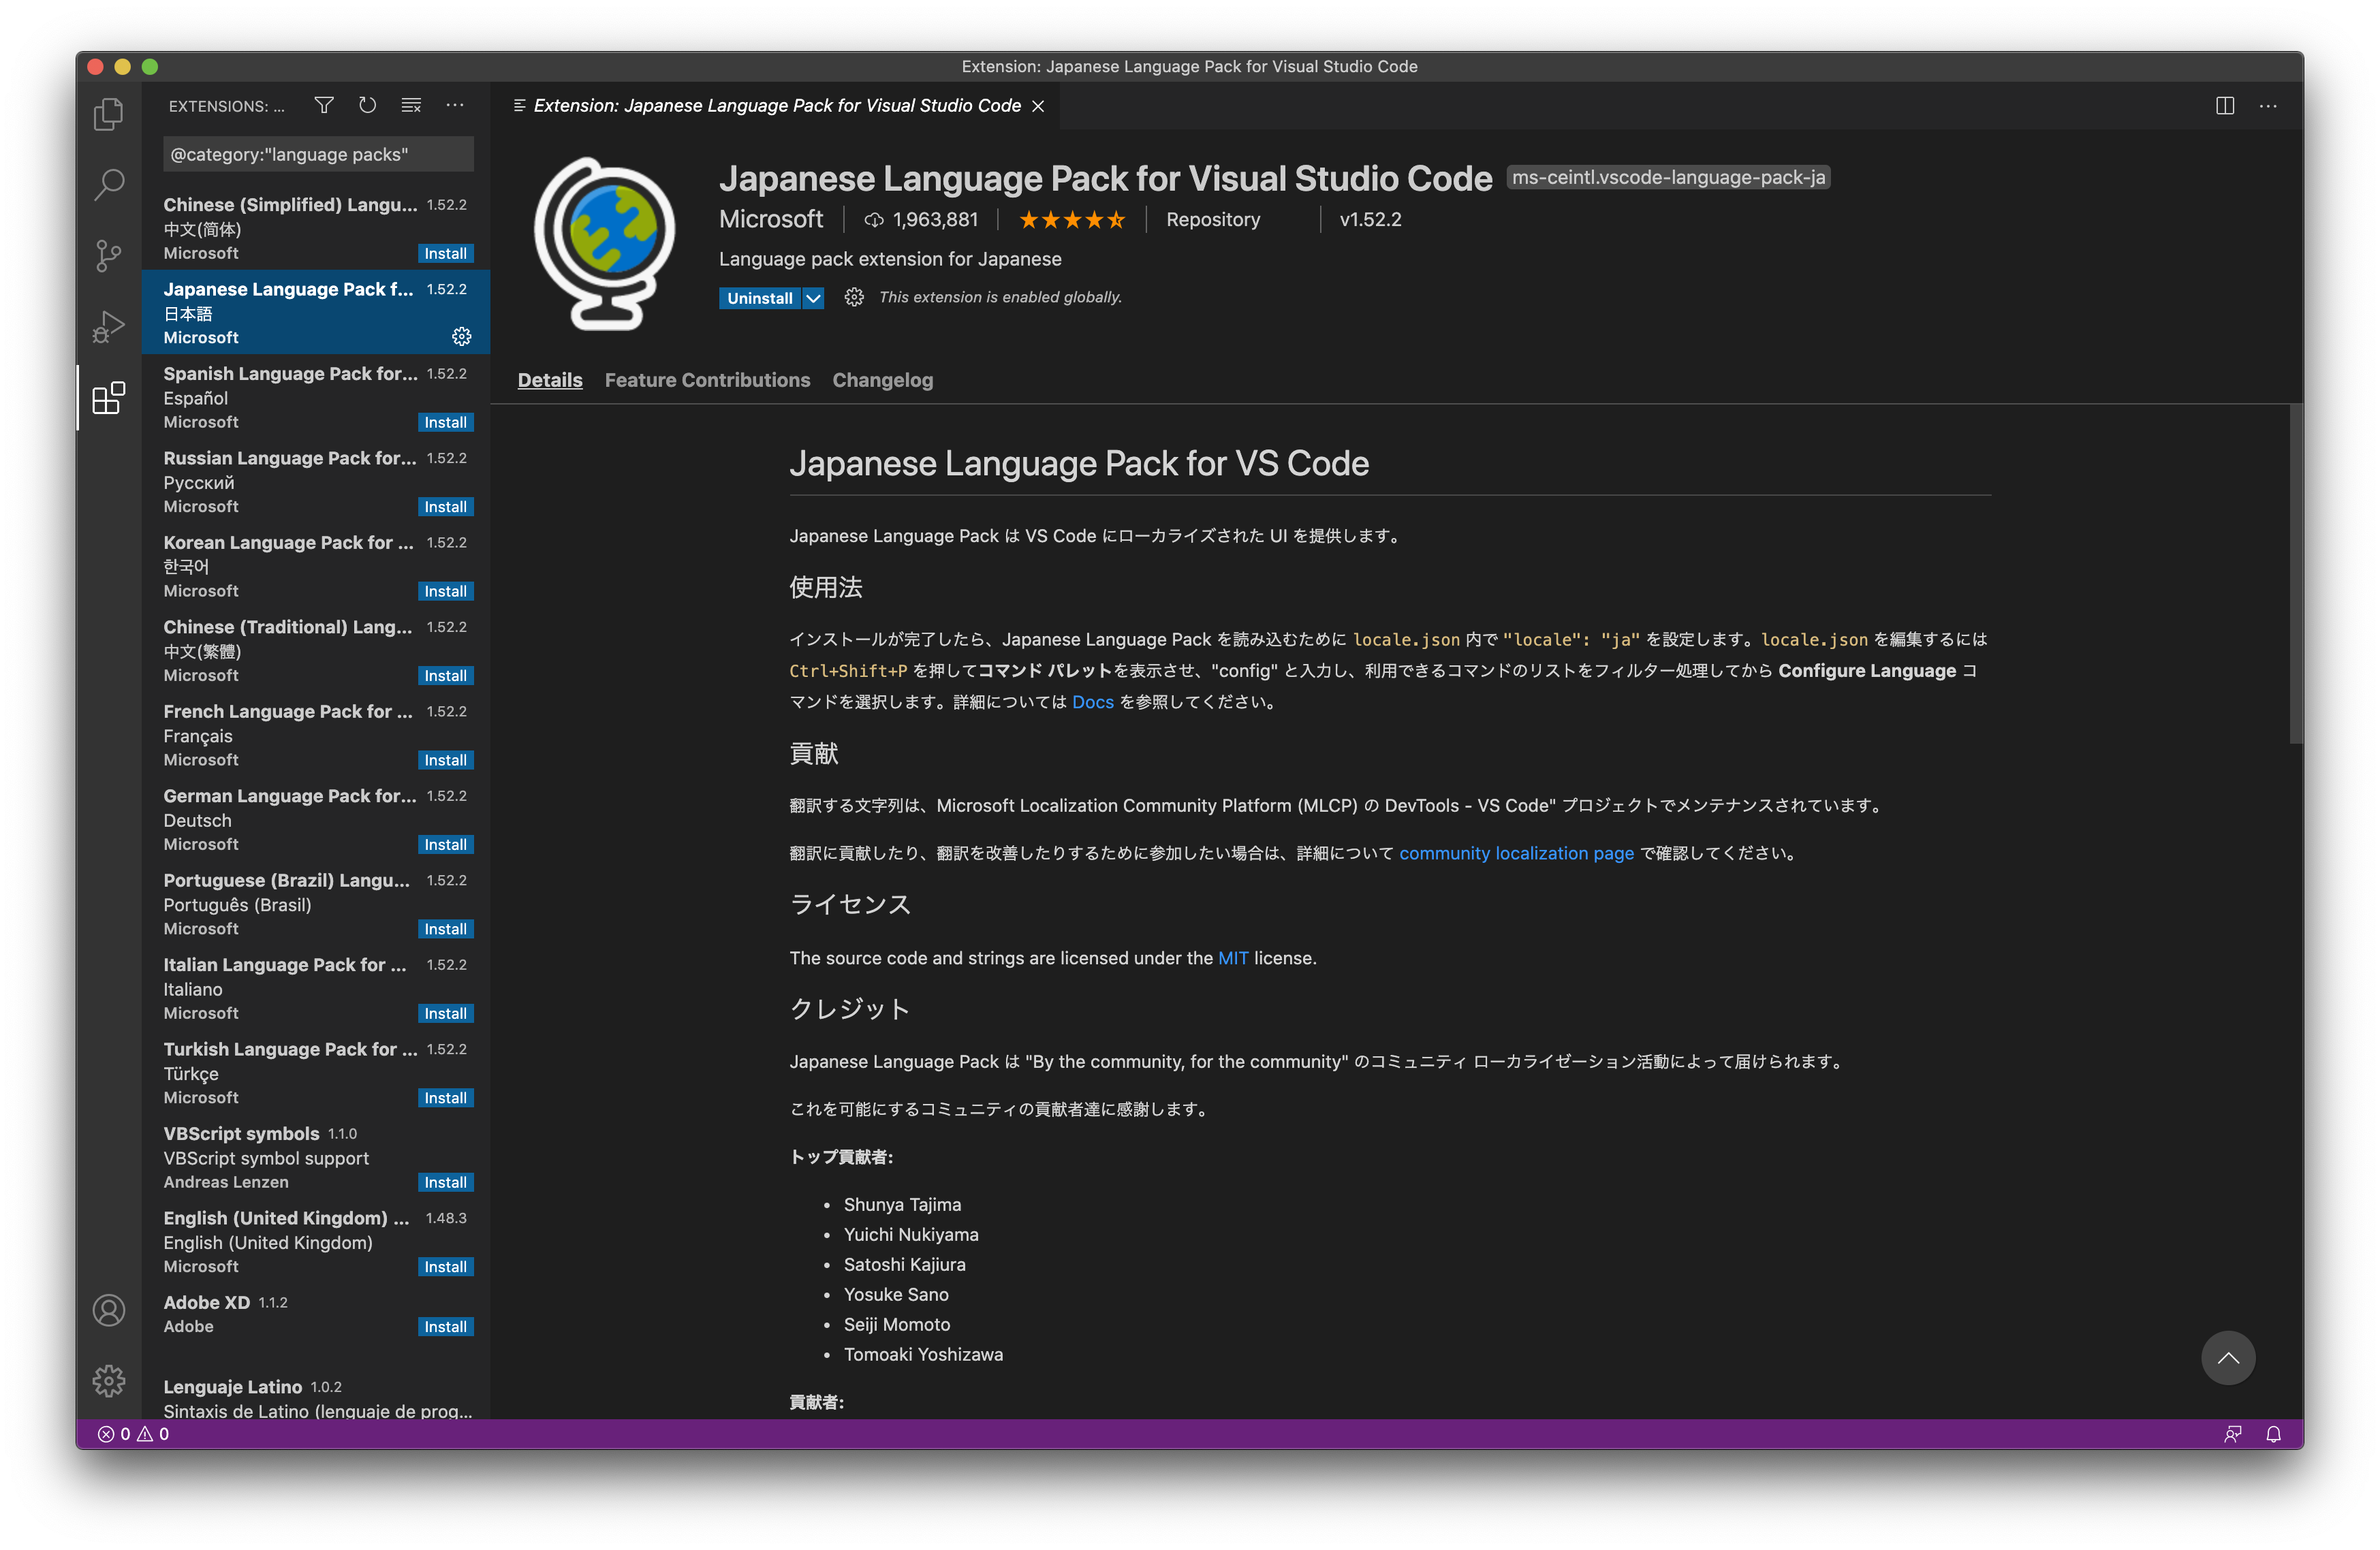The width and height of the screenshot is (2380, 1550).
Task: Click the 1,963,881 install count
Action: [x=921, y=220]
